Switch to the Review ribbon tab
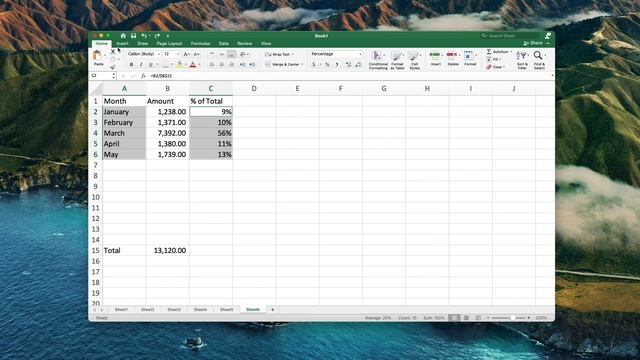640x360 pixels. (x=244, y=43)
